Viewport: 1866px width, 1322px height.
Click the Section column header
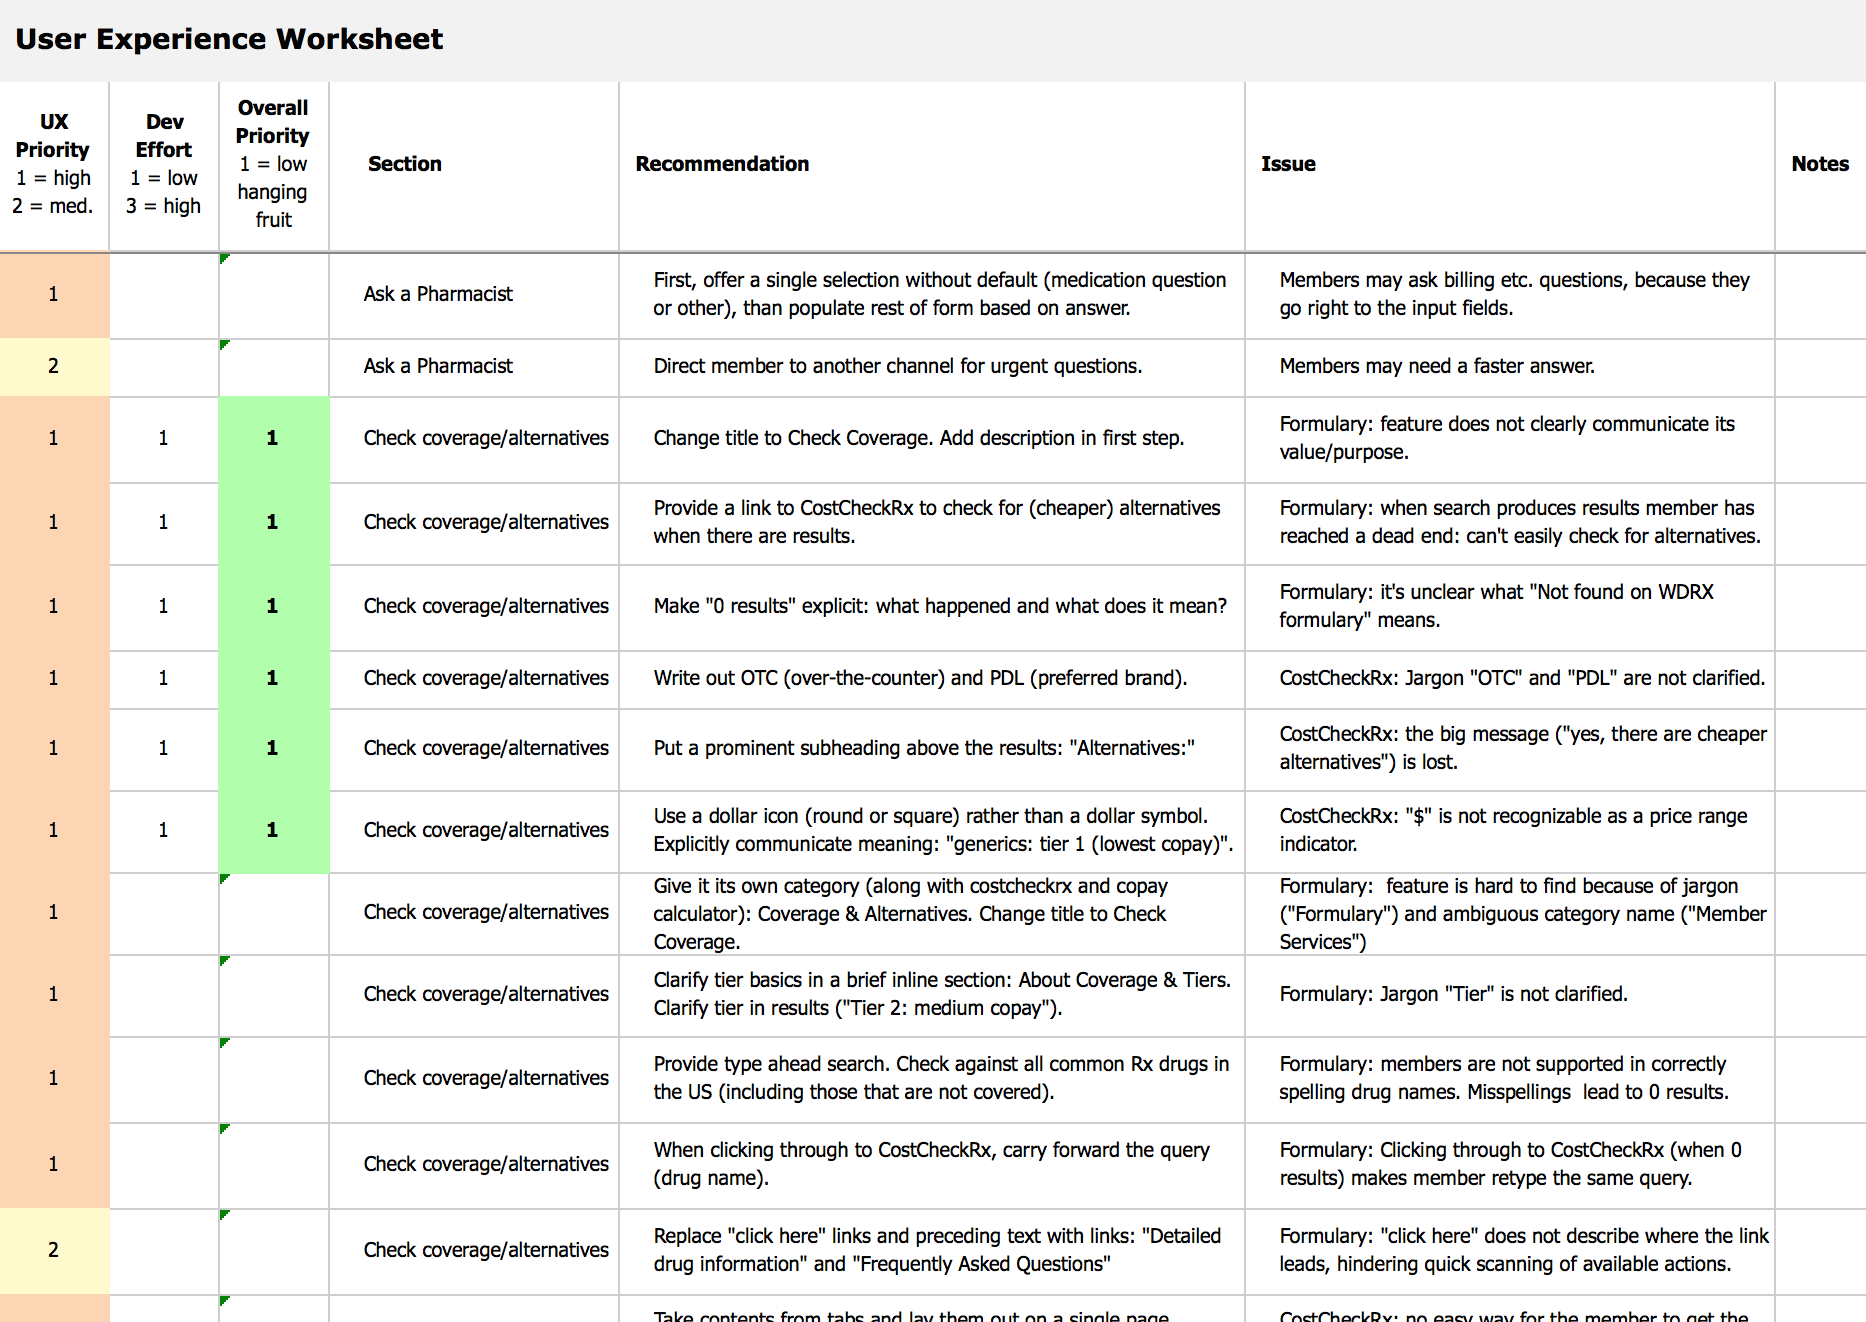[x=404, y=164]
